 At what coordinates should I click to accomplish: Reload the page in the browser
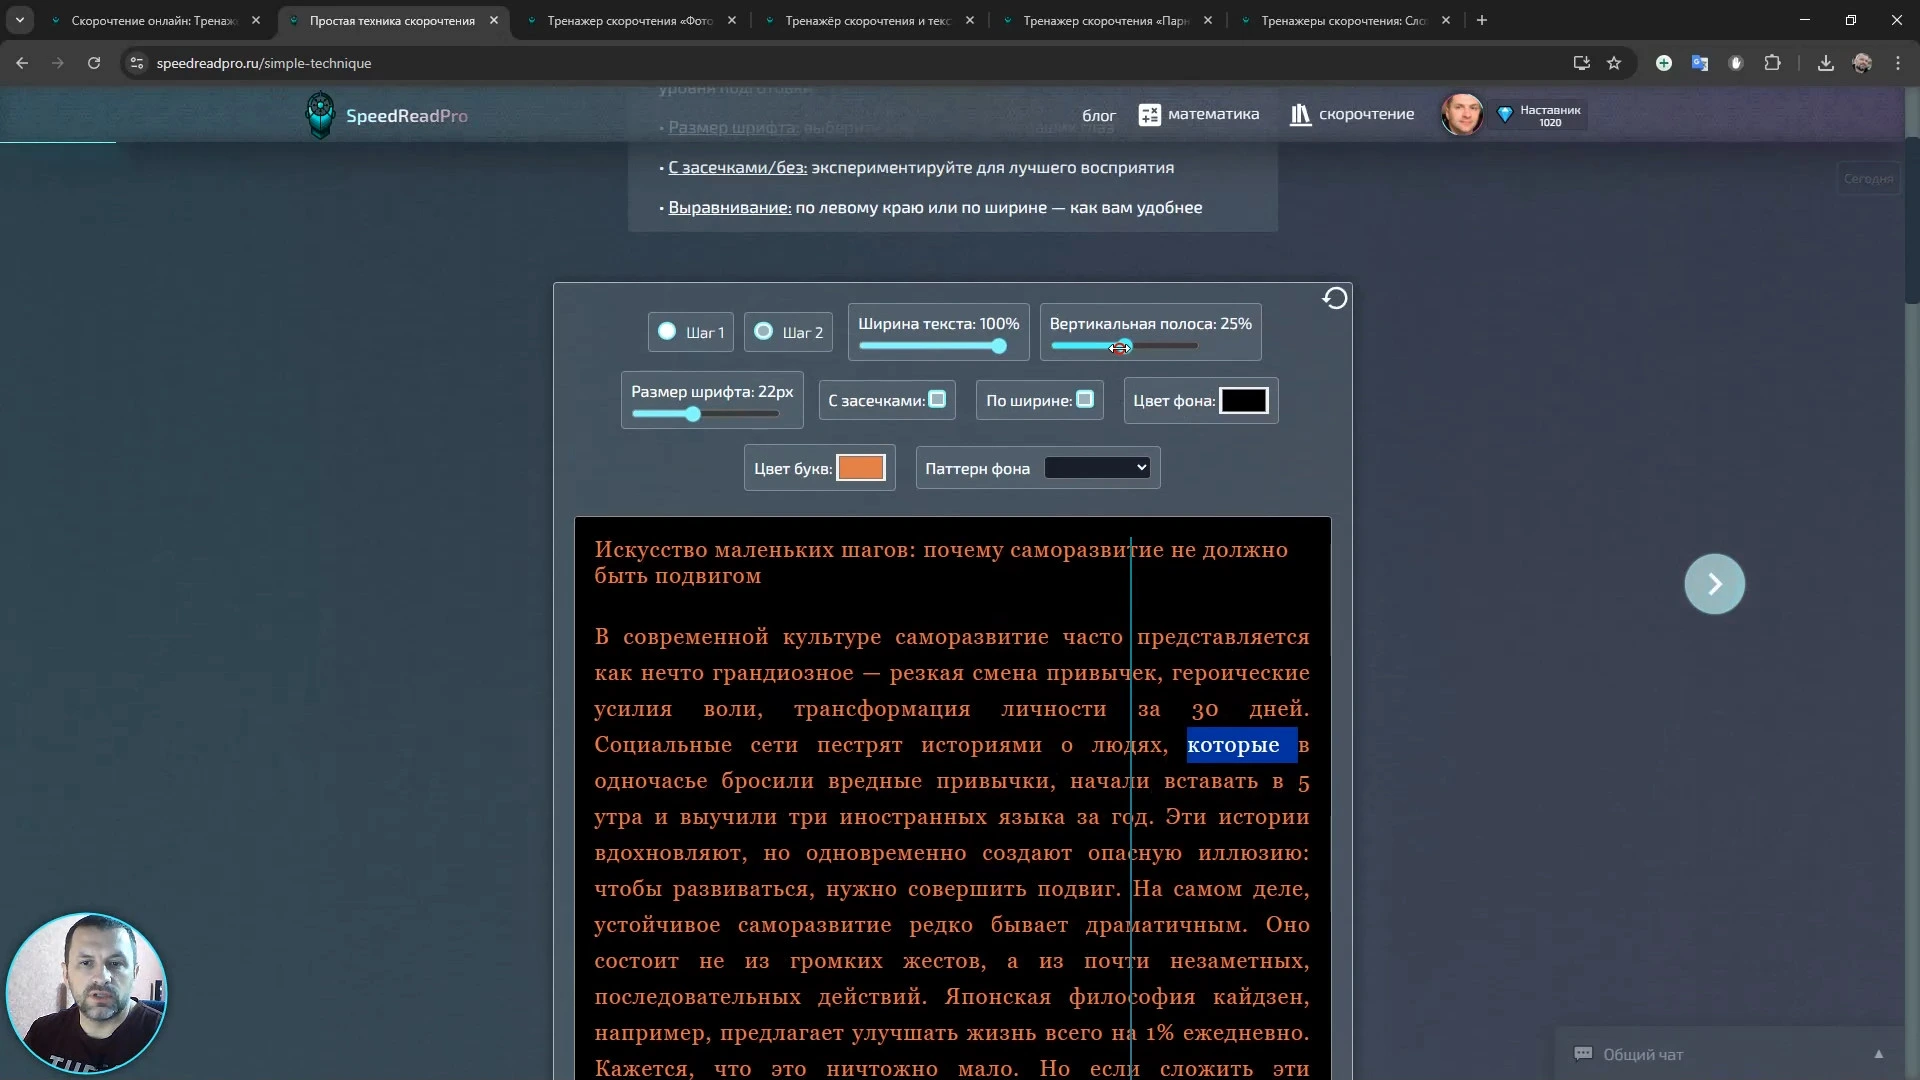pyautogui.click(x=94, y=63)
